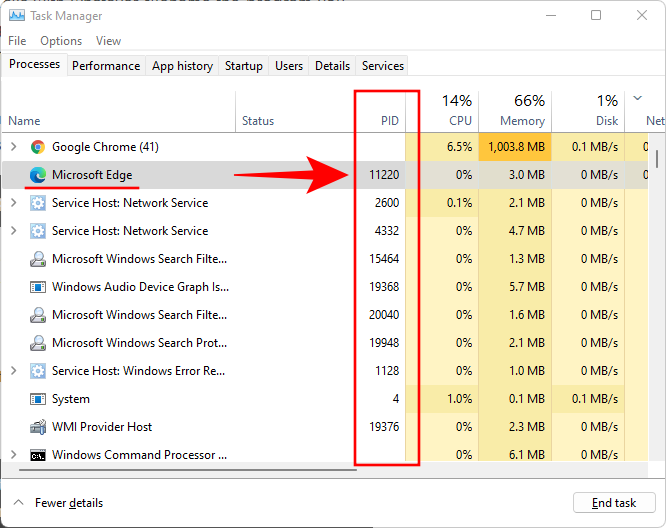This screenshot has width=666, height=528.
Task: Expand the Windows Command Processor group
Action: pos(13,455)
